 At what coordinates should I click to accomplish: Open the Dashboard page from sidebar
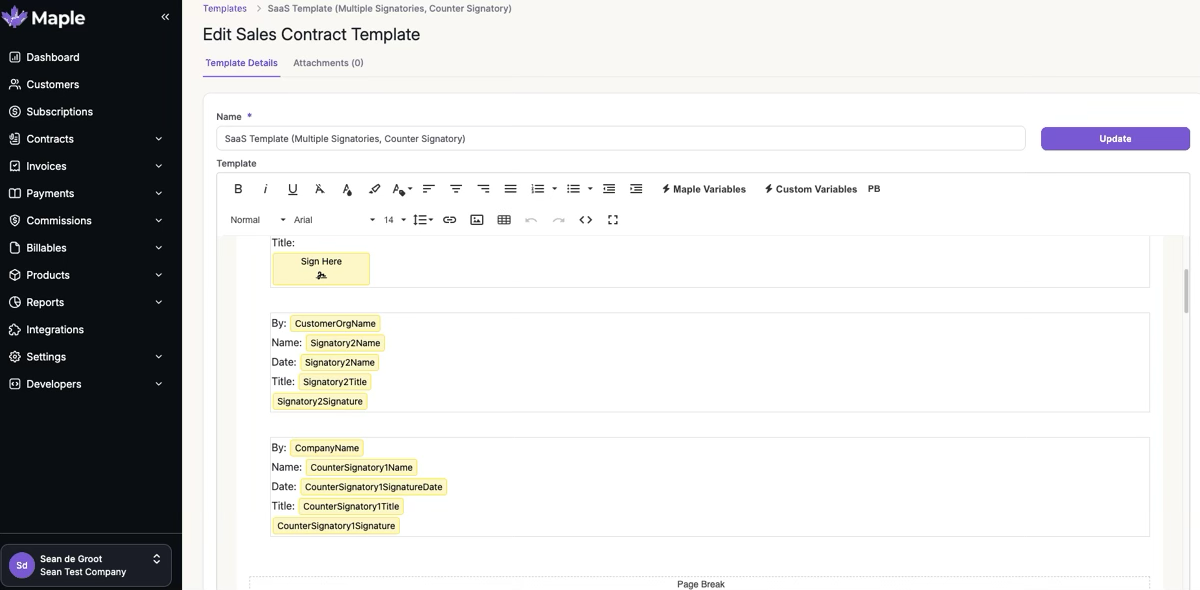(53, 57)
